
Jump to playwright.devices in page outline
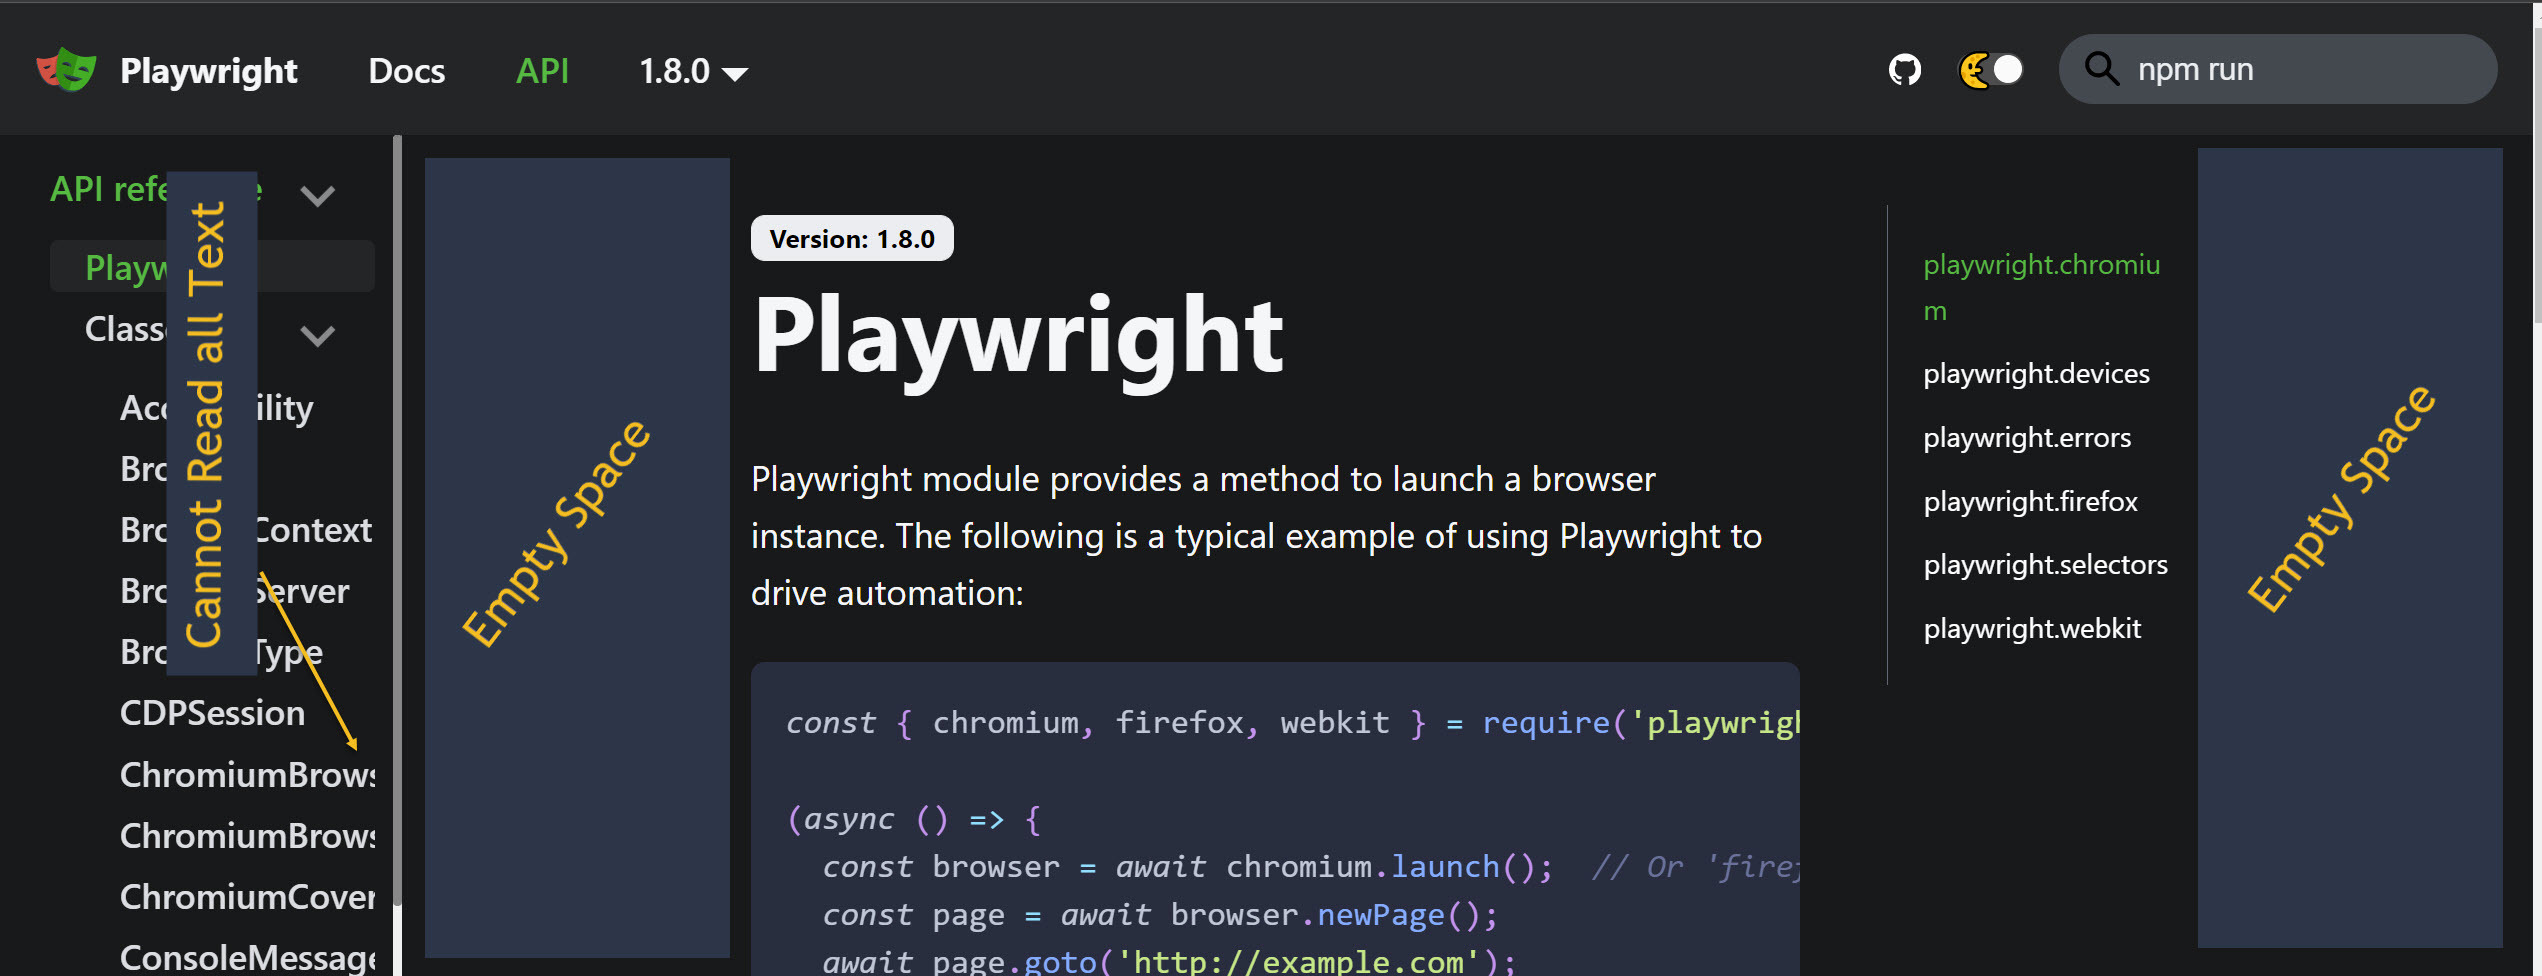[2036, 374]
